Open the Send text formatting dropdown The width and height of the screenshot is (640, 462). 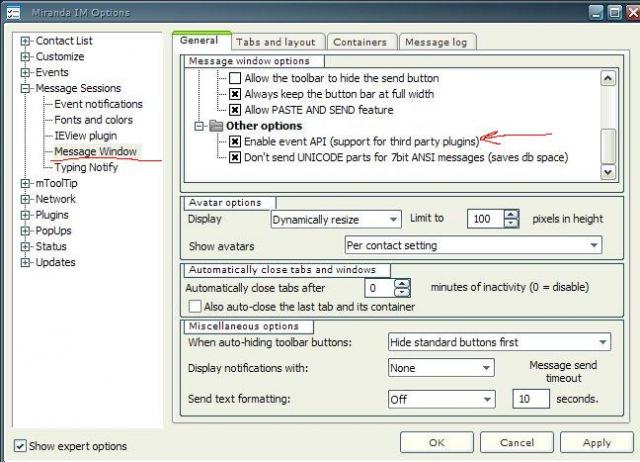coord(442,399)
